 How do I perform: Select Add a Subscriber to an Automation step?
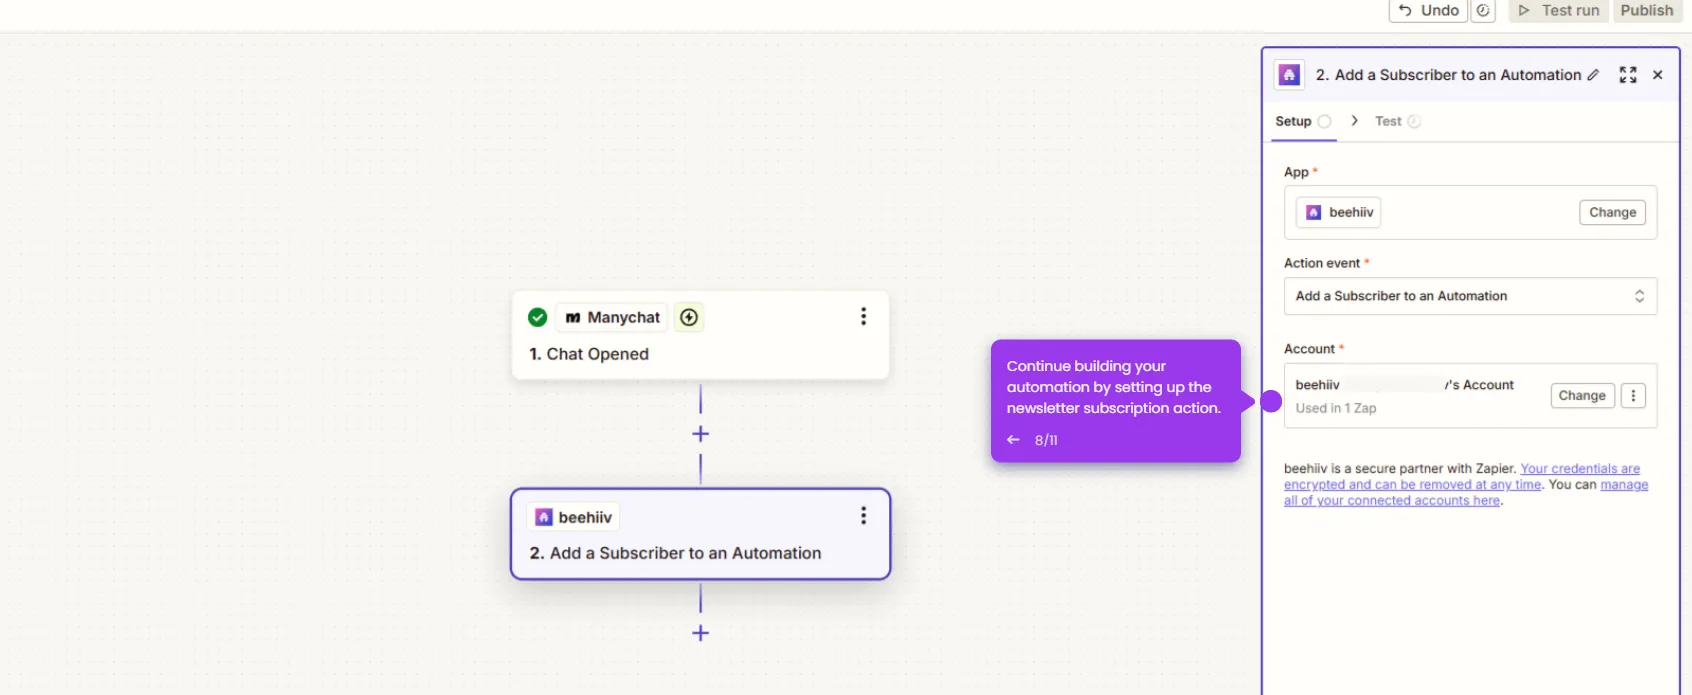700,534
